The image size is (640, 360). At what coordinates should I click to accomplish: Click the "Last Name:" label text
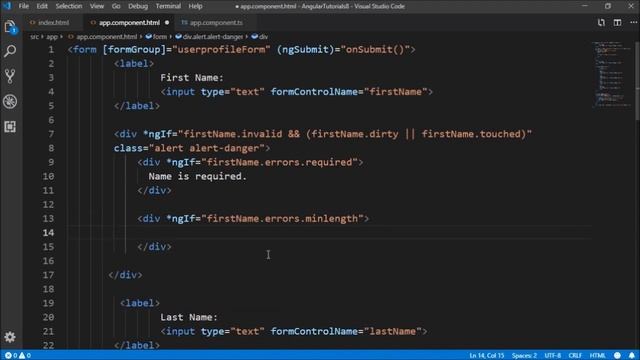pyautogui.click(x=189, y=317)
